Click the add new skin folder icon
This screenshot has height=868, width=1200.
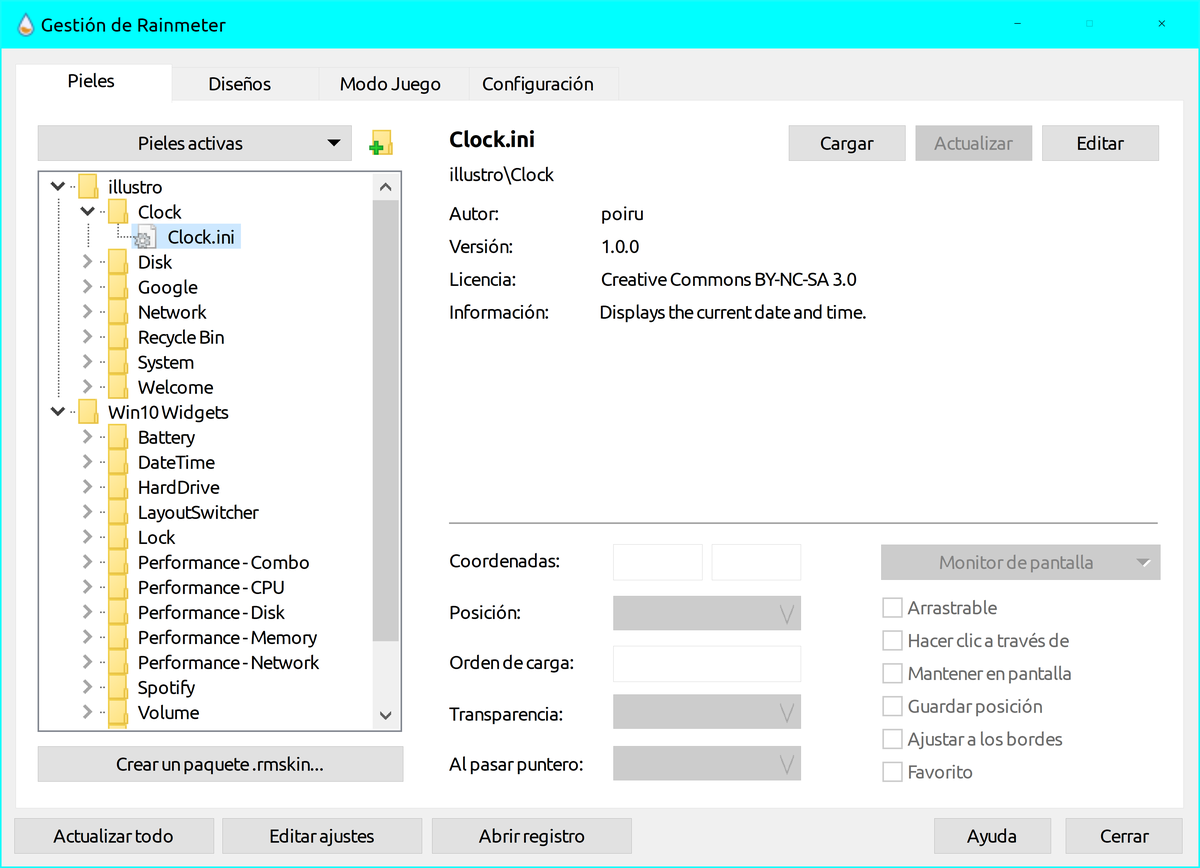pyautogui.click(x=381, y=143)
